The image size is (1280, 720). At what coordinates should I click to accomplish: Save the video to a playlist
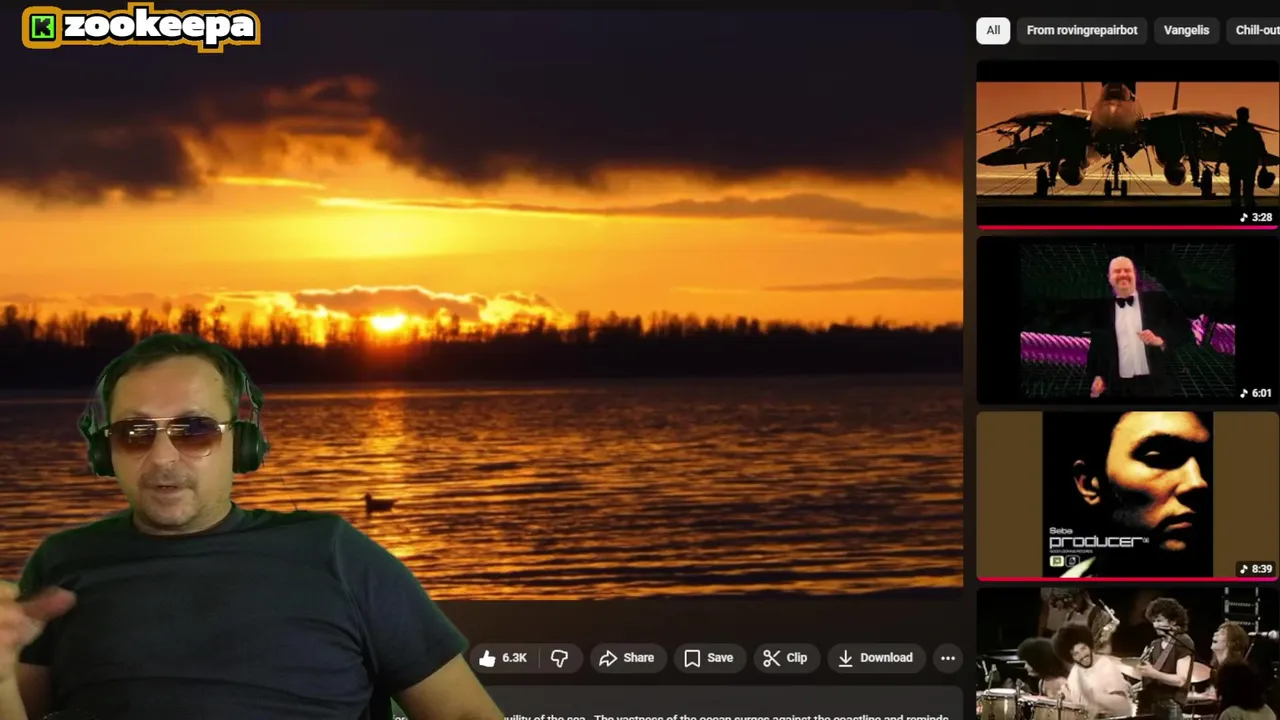[709, 658]
